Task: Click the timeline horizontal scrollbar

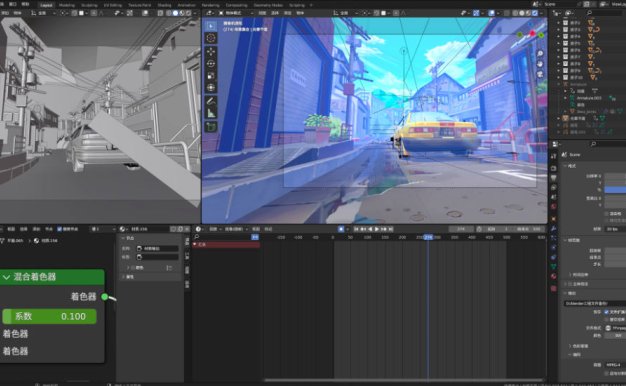Action: coord(403,380)
